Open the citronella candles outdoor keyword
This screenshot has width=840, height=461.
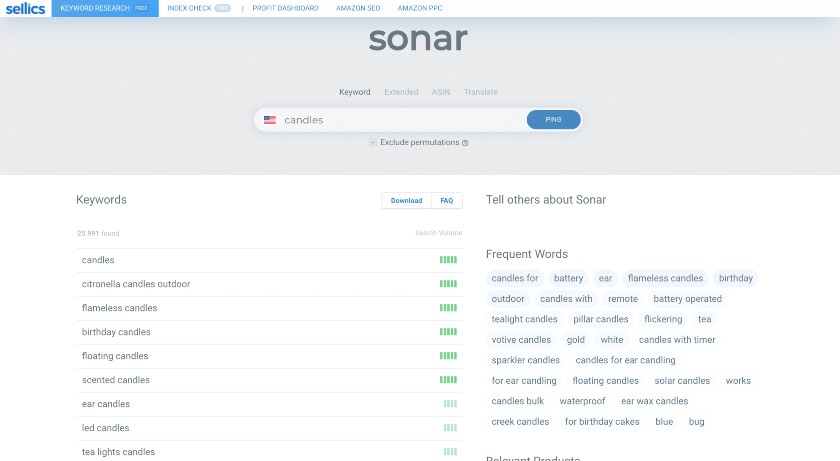(136, 284)
